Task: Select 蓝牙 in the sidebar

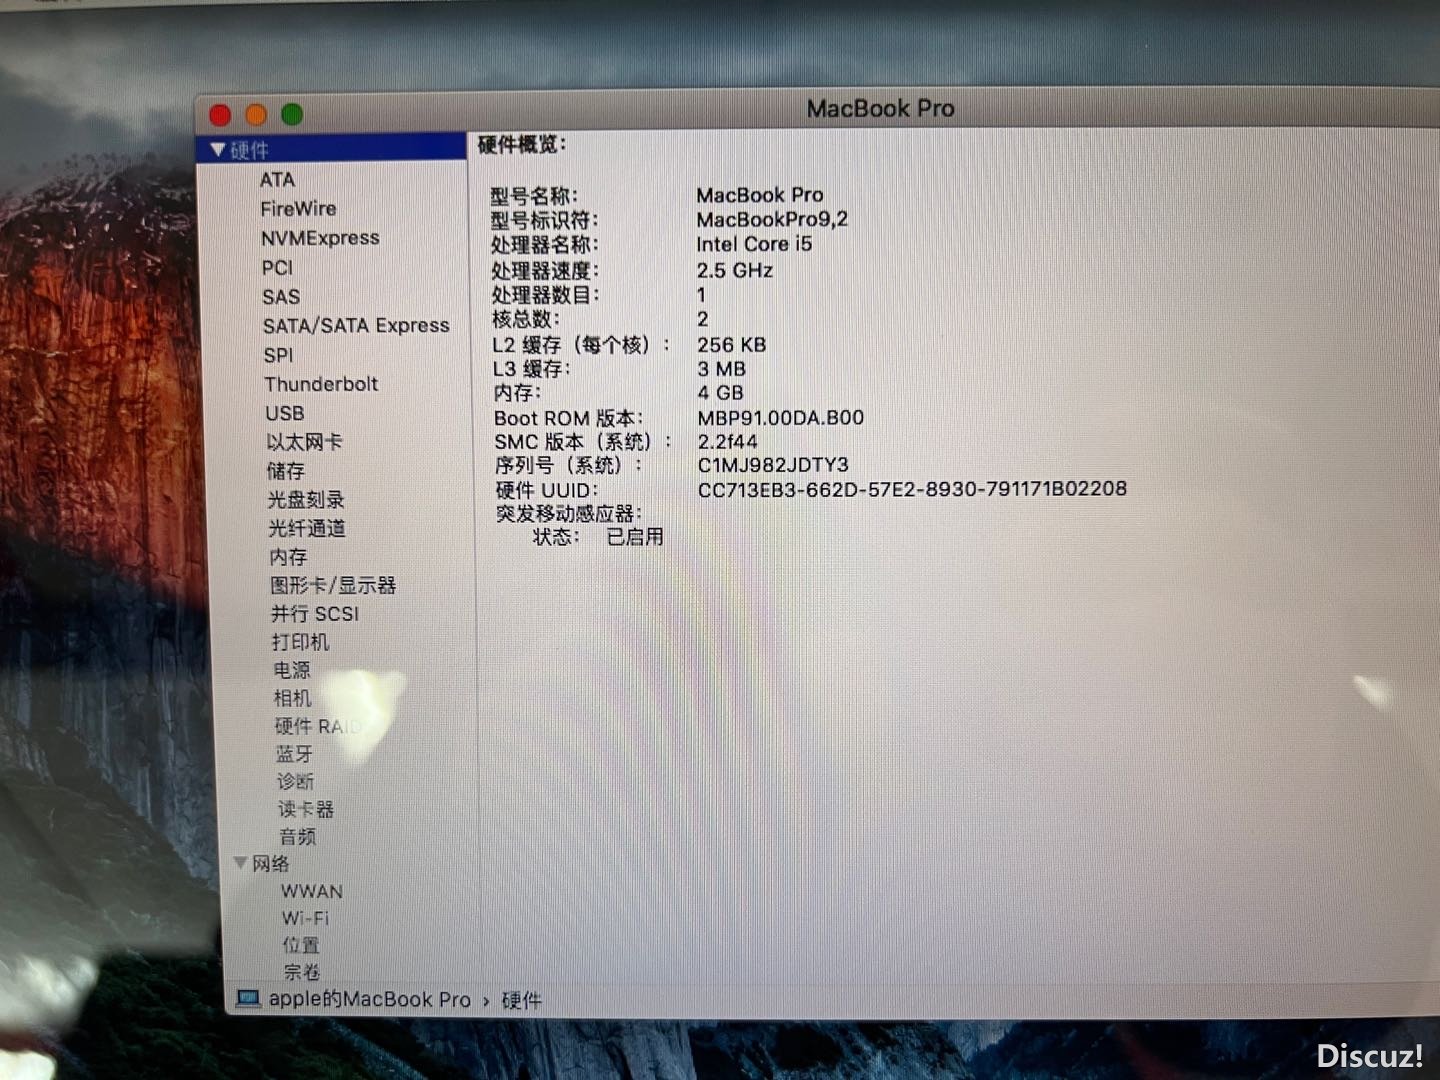Action: tap(295, 754)
